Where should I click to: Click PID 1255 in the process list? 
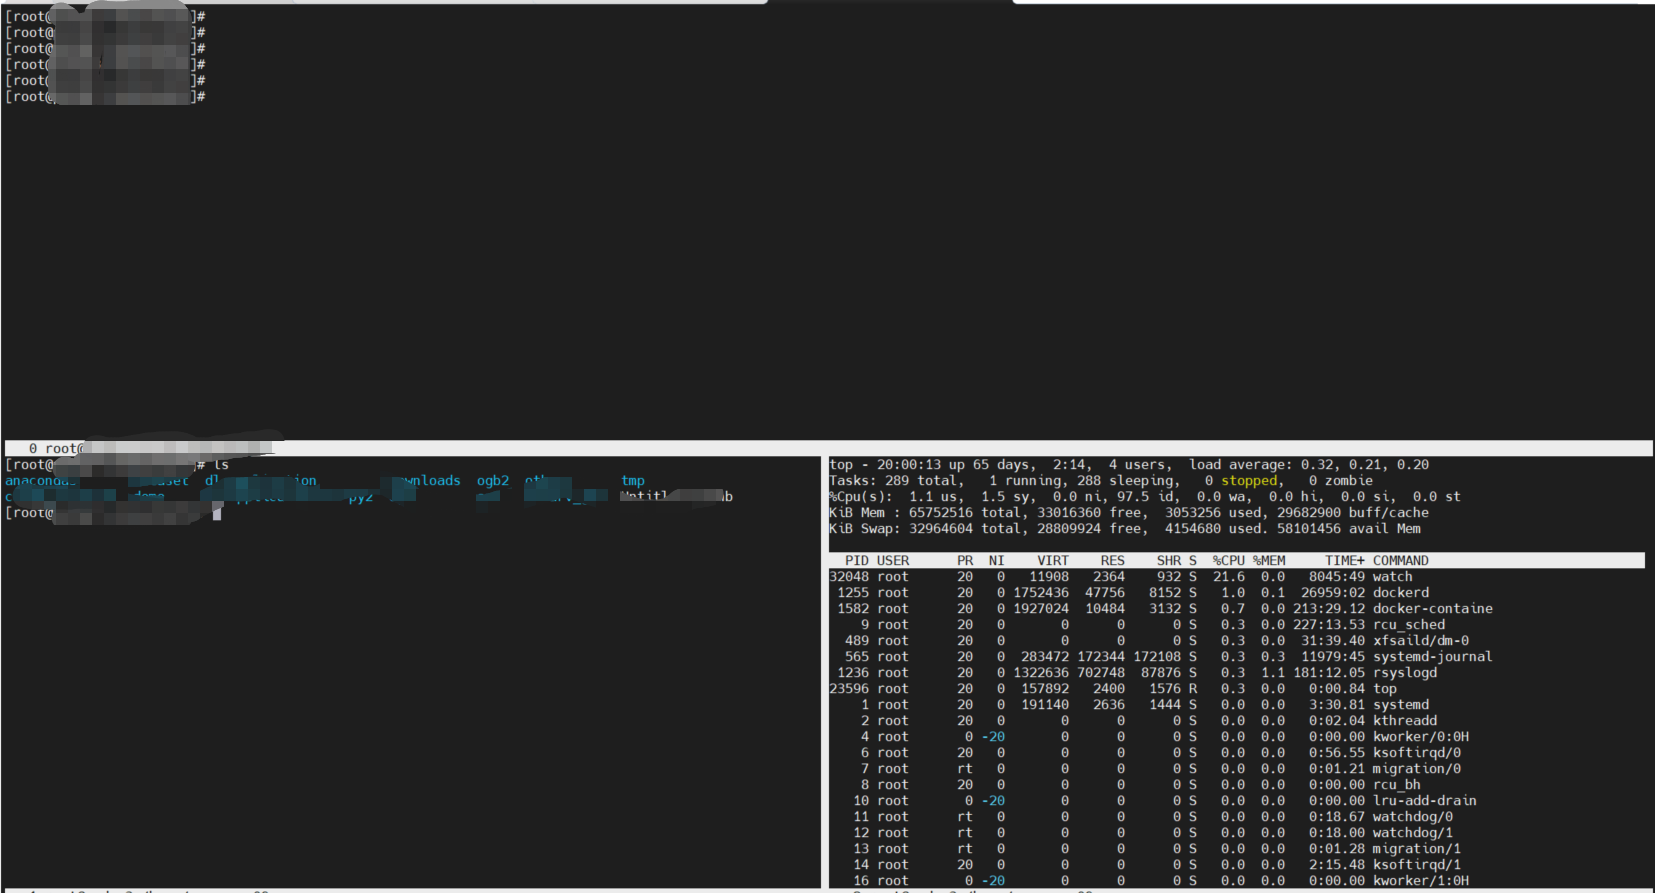[853, 593]
